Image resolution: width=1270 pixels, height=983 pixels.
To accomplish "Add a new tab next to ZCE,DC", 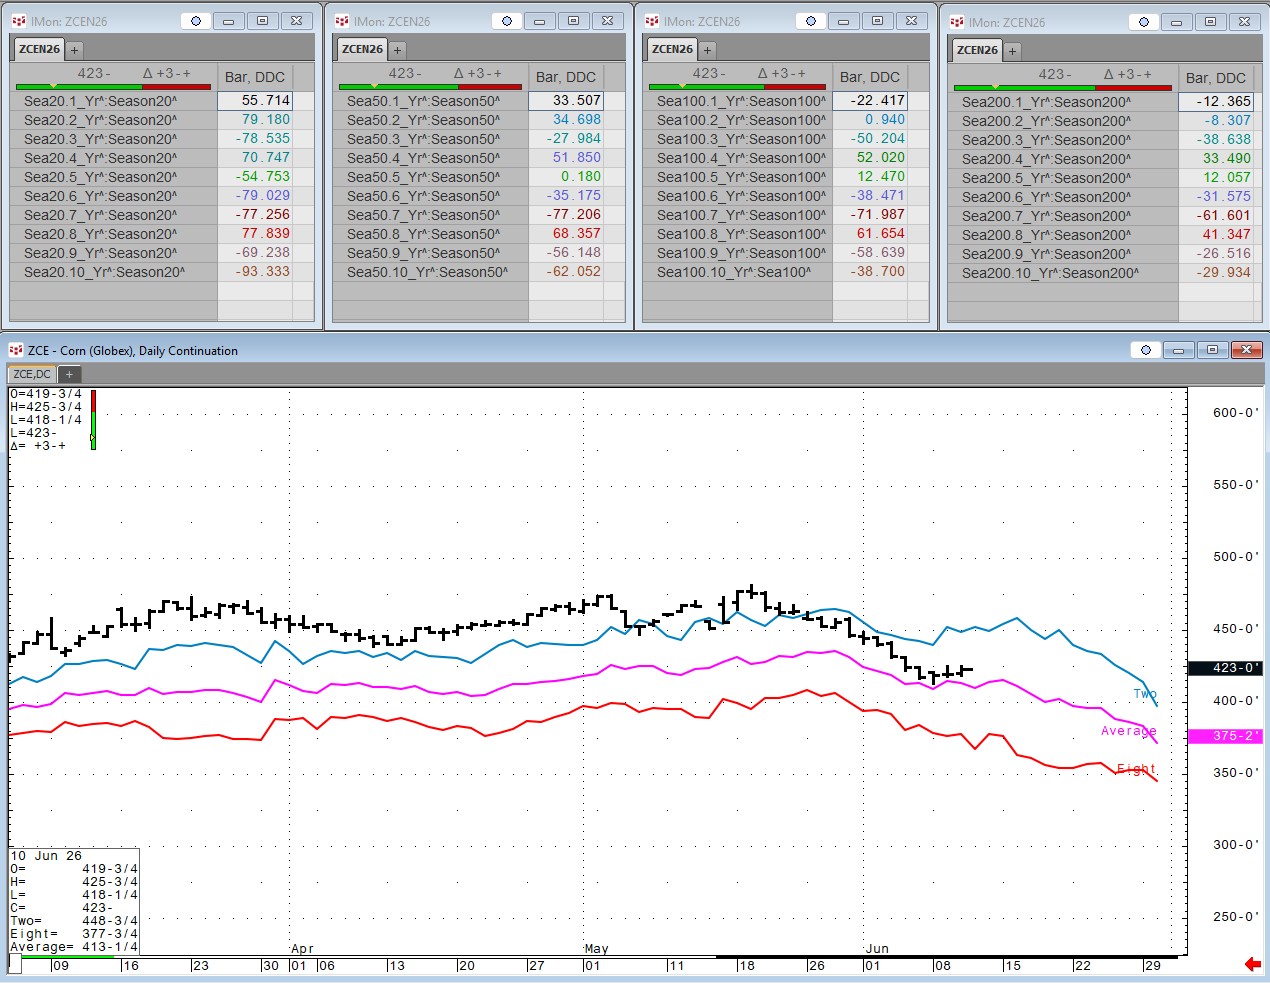I will click(70, 374).
